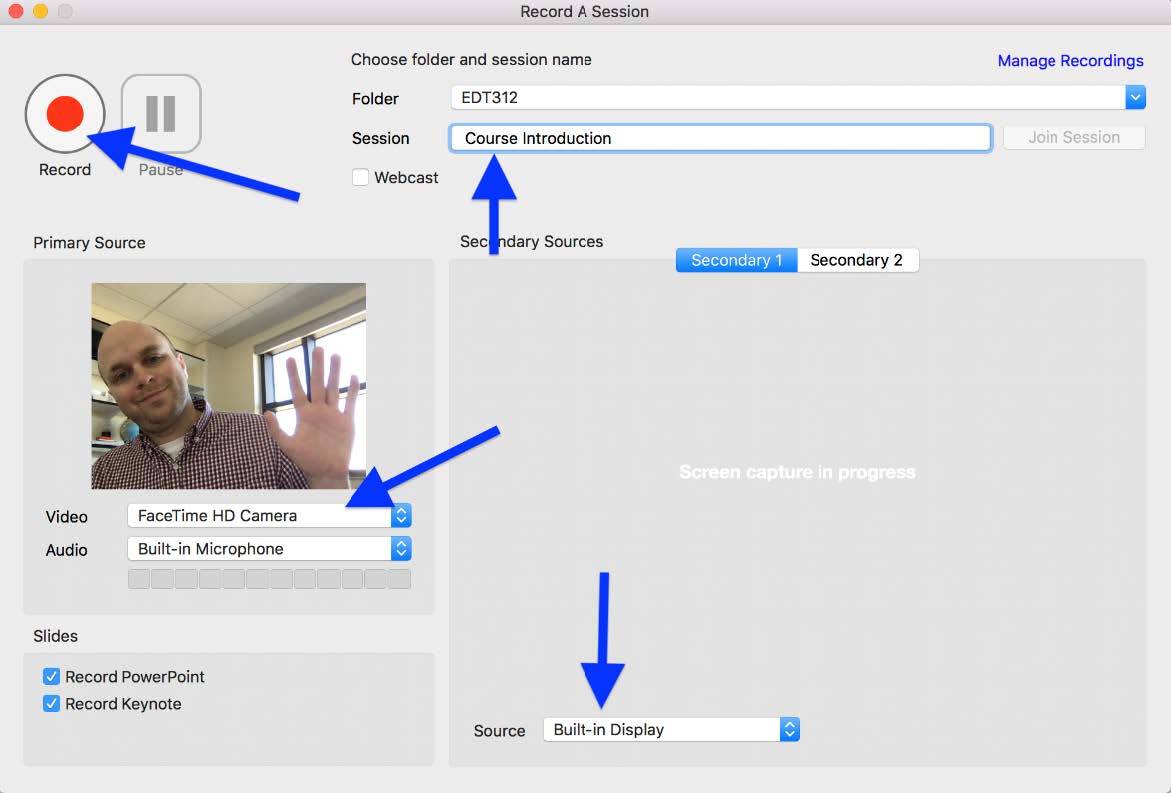1171x793 pixels.
Task: Switch to the Secondary 1 tab
Action: [736, 260]
